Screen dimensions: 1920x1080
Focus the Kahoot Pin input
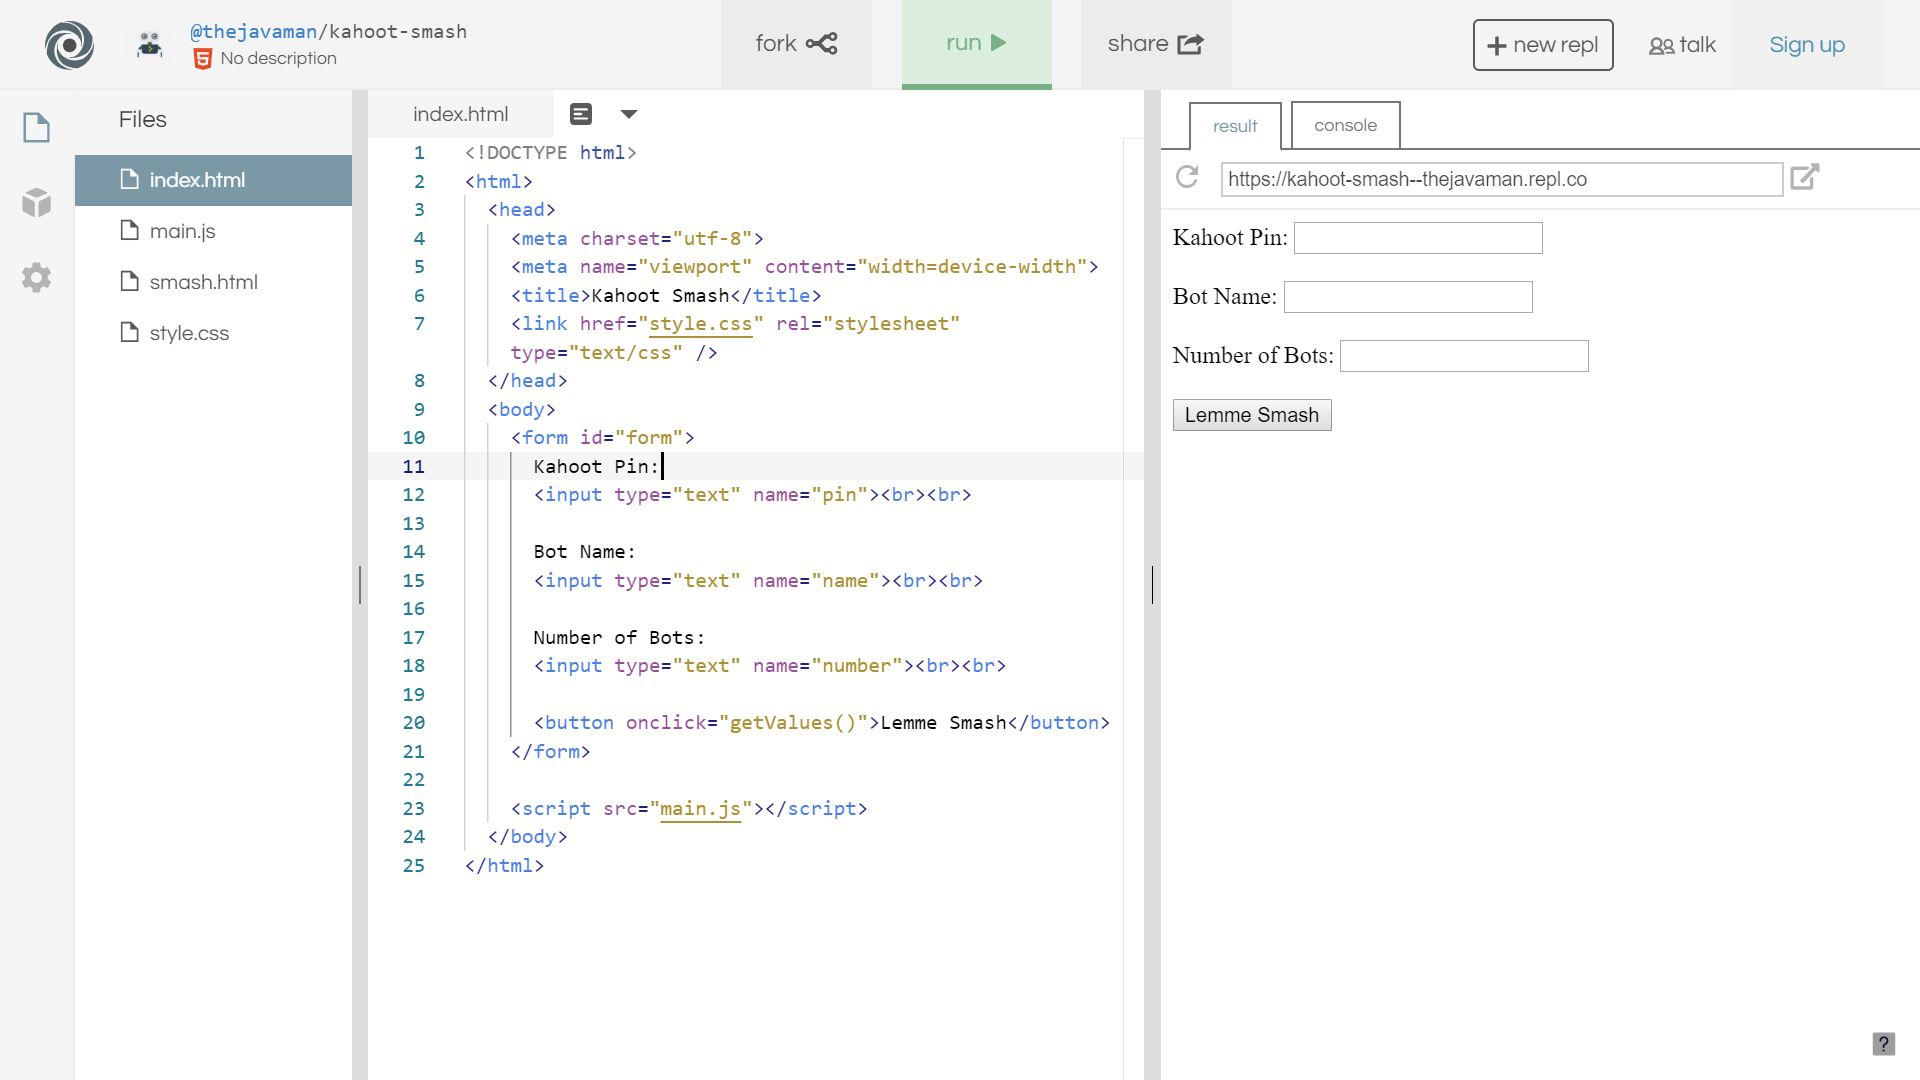1418,238
